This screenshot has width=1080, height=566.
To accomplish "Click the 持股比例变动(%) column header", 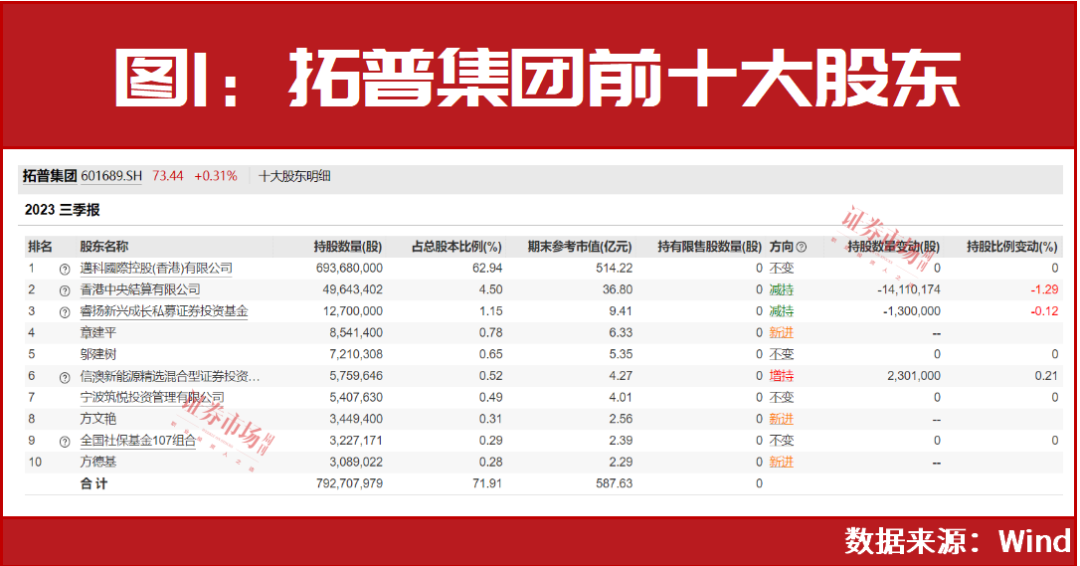I will point(1011,247).
